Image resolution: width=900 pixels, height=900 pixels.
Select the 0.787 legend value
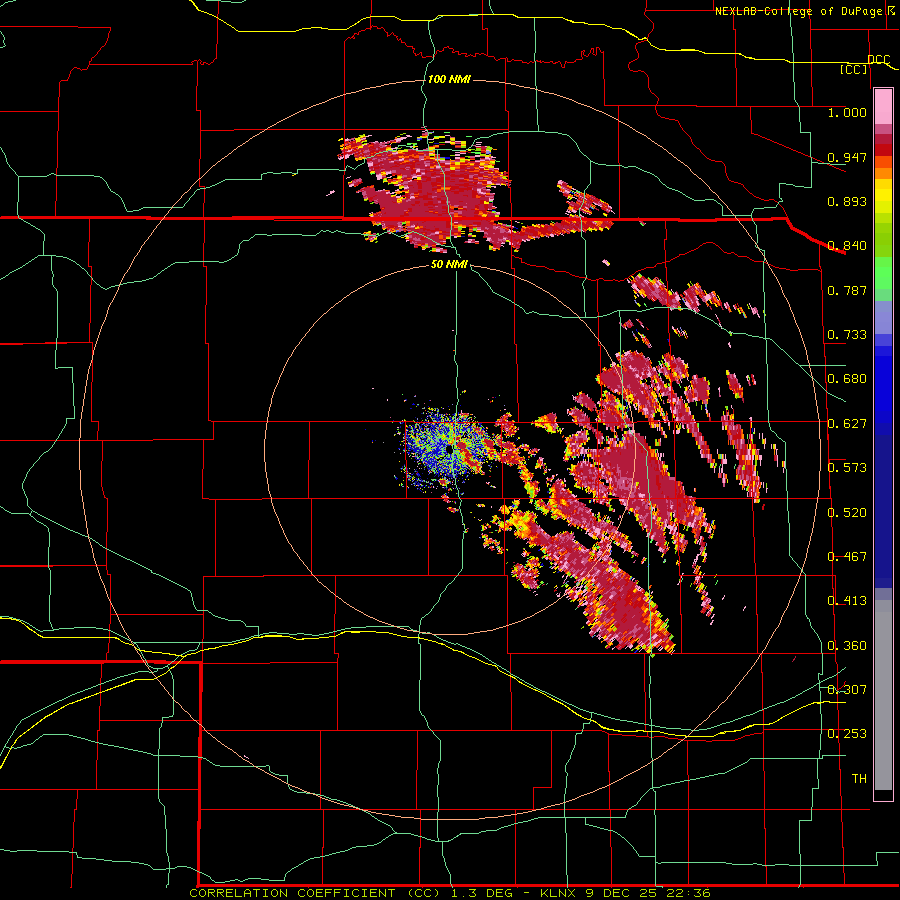(847, 290)
